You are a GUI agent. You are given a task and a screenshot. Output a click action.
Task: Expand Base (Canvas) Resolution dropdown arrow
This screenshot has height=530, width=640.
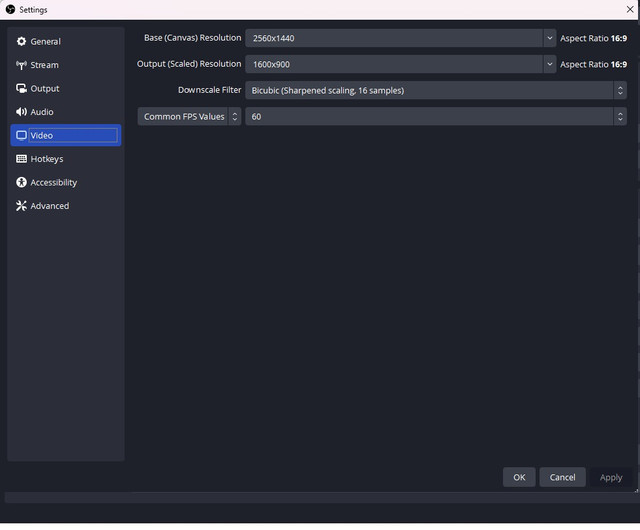pyautogui.click(x=550, y=38)
